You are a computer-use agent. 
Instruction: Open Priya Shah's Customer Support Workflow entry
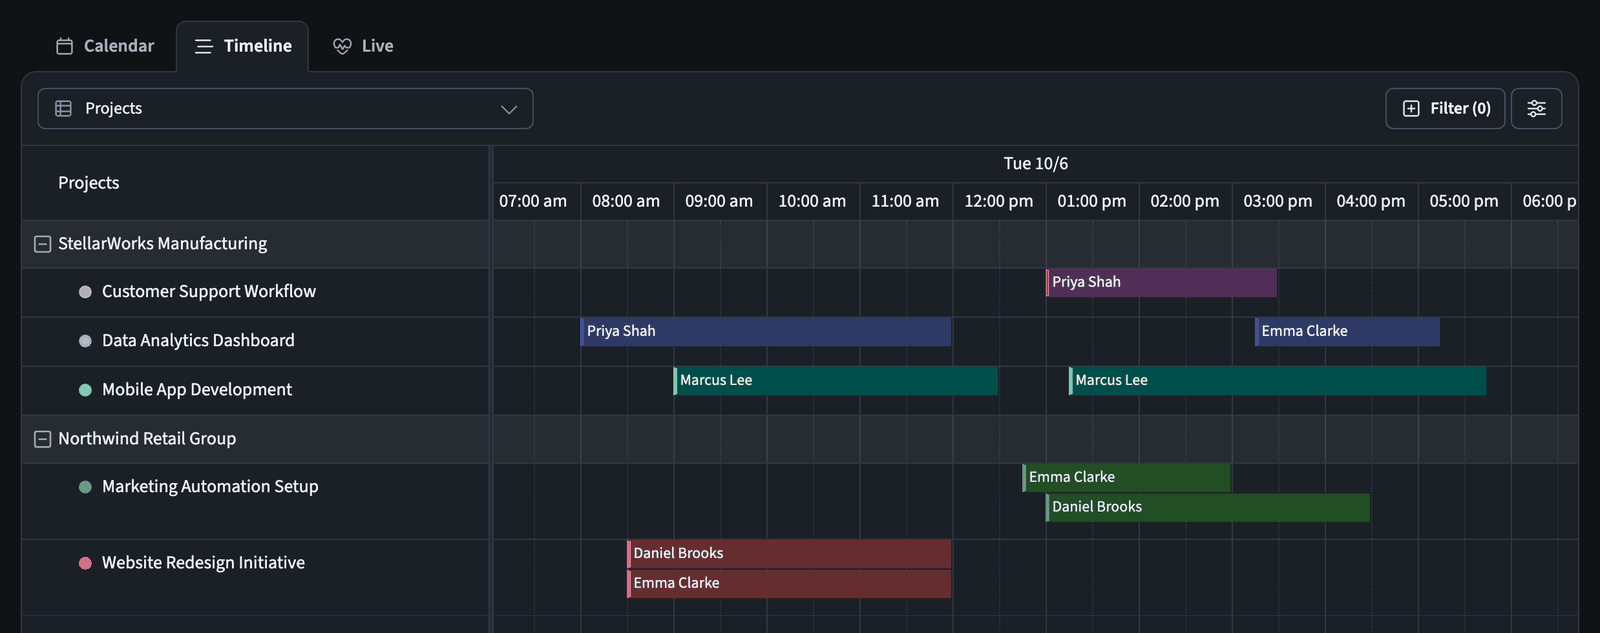[1161, 283]
